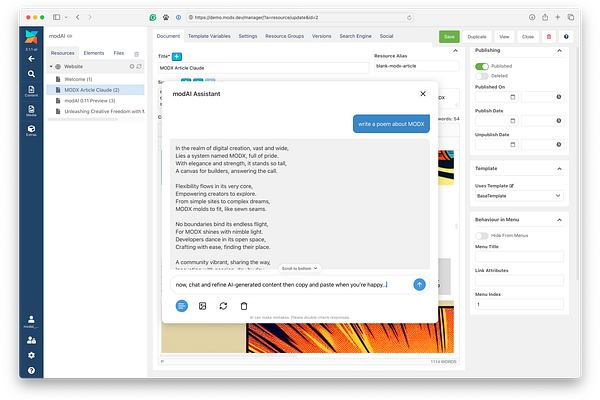Screen dimensions: 600x400
Task: Click the View button
Action: (x=504, y=37)
